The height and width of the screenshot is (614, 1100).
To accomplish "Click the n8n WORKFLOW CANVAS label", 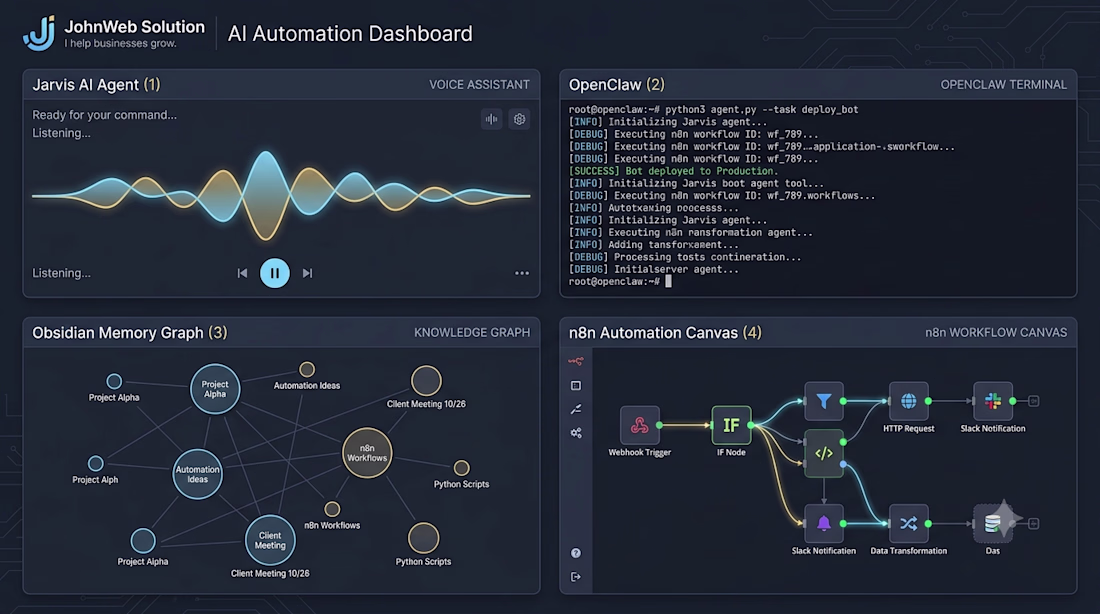I will tap(996, 333).
